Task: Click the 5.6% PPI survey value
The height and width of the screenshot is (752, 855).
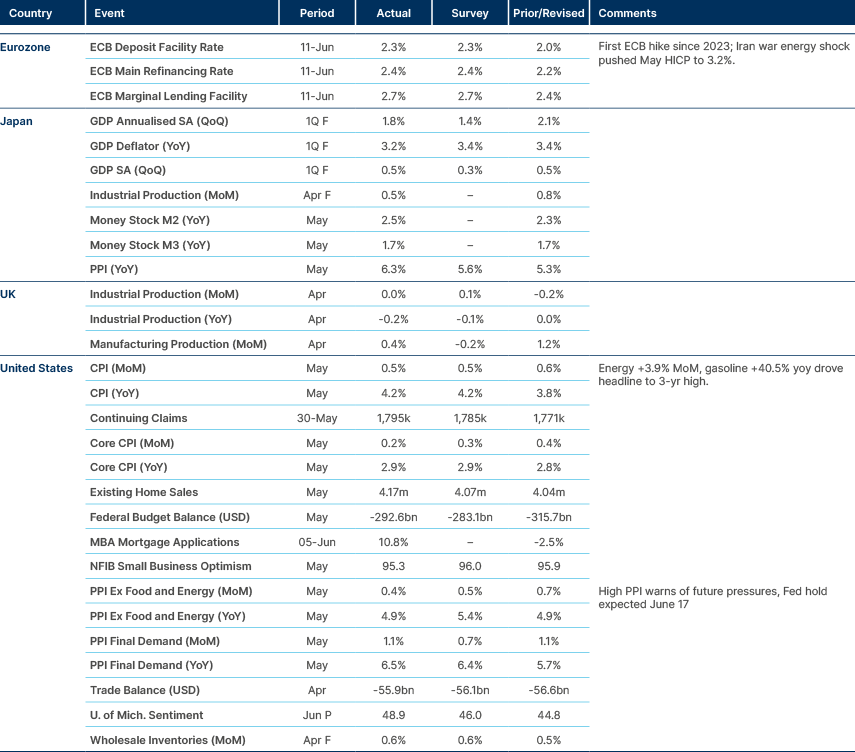Action: pos(469,269)
